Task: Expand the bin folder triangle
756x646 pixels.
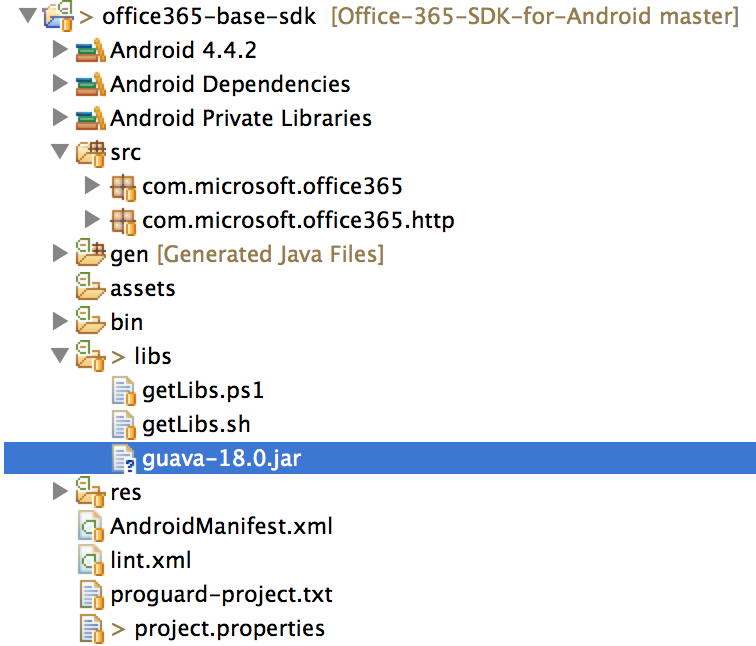Action: 59,322
